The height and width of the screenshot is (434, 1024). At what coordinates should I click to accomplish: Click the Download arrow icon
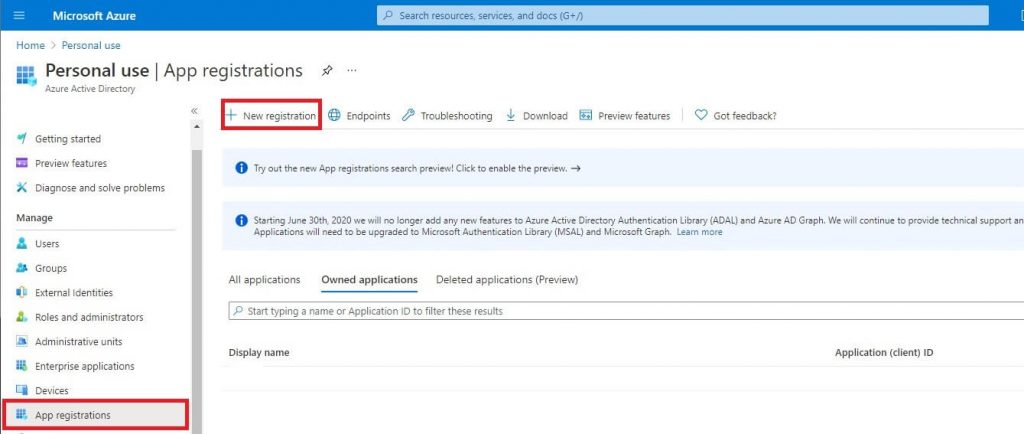click(511, 116)
